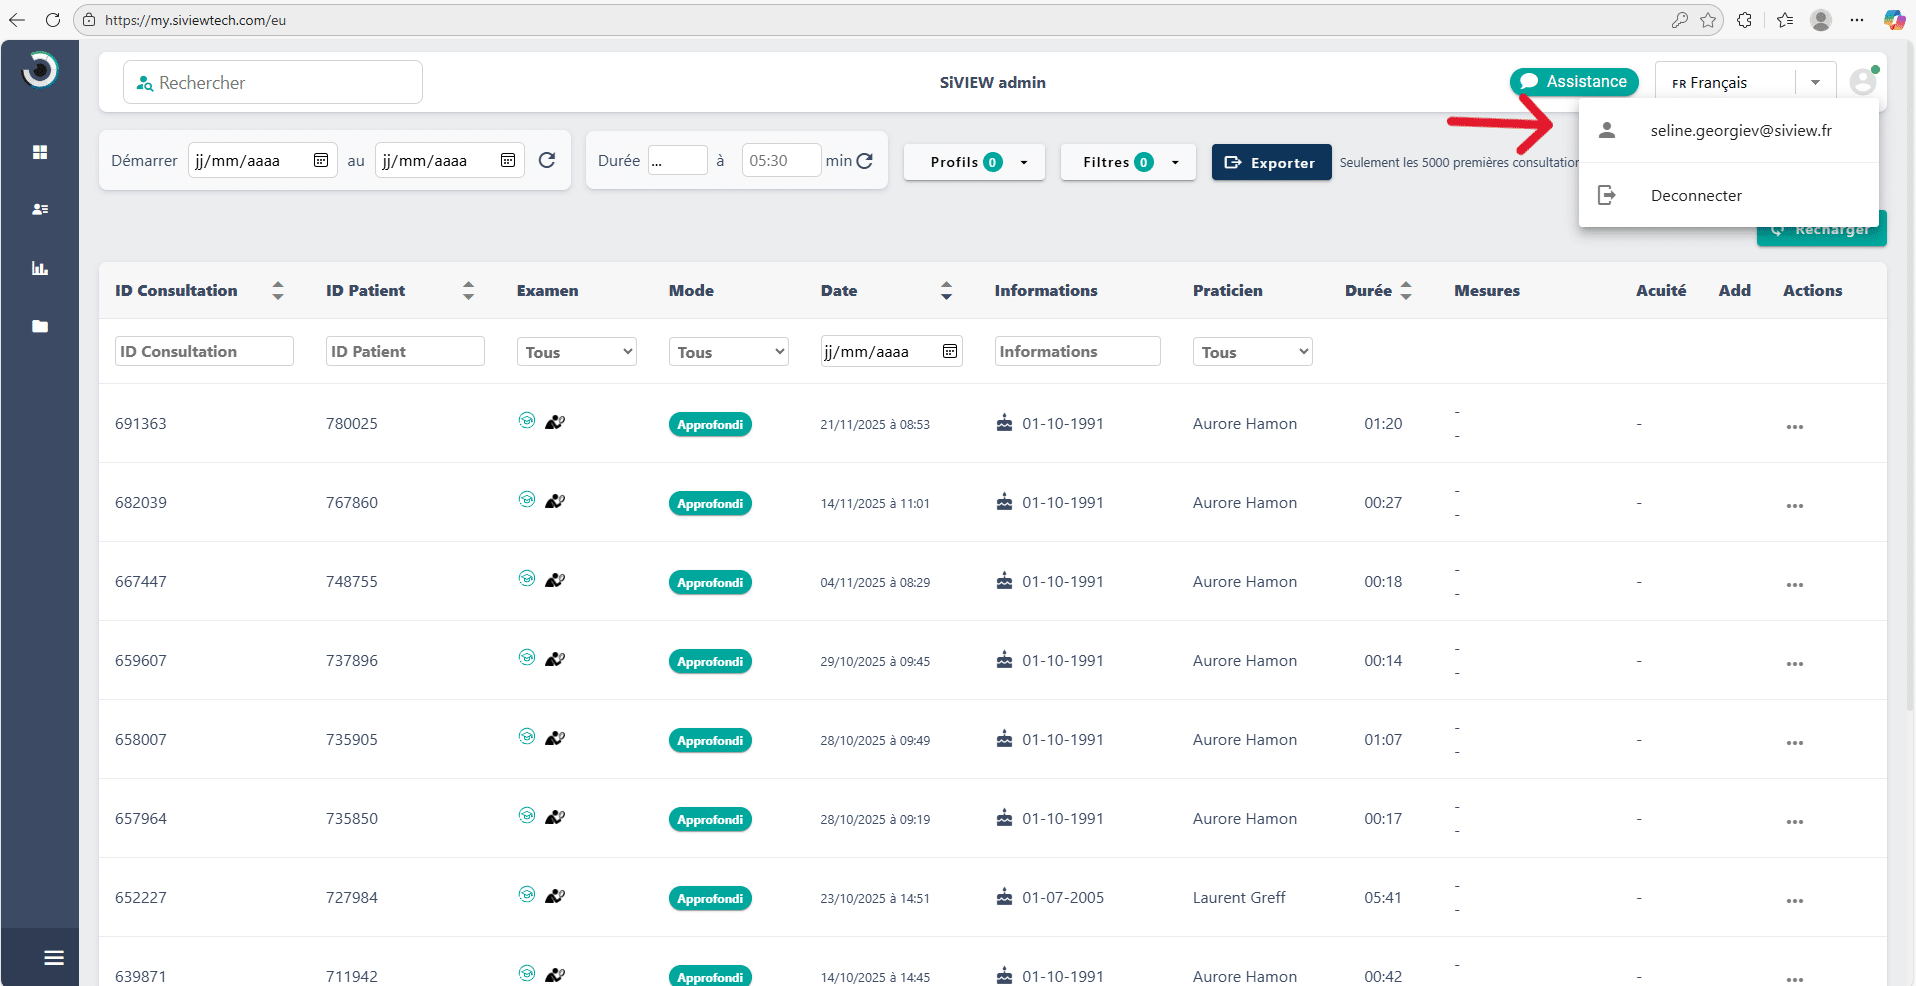Open the Filtres dropdown

1126,162
